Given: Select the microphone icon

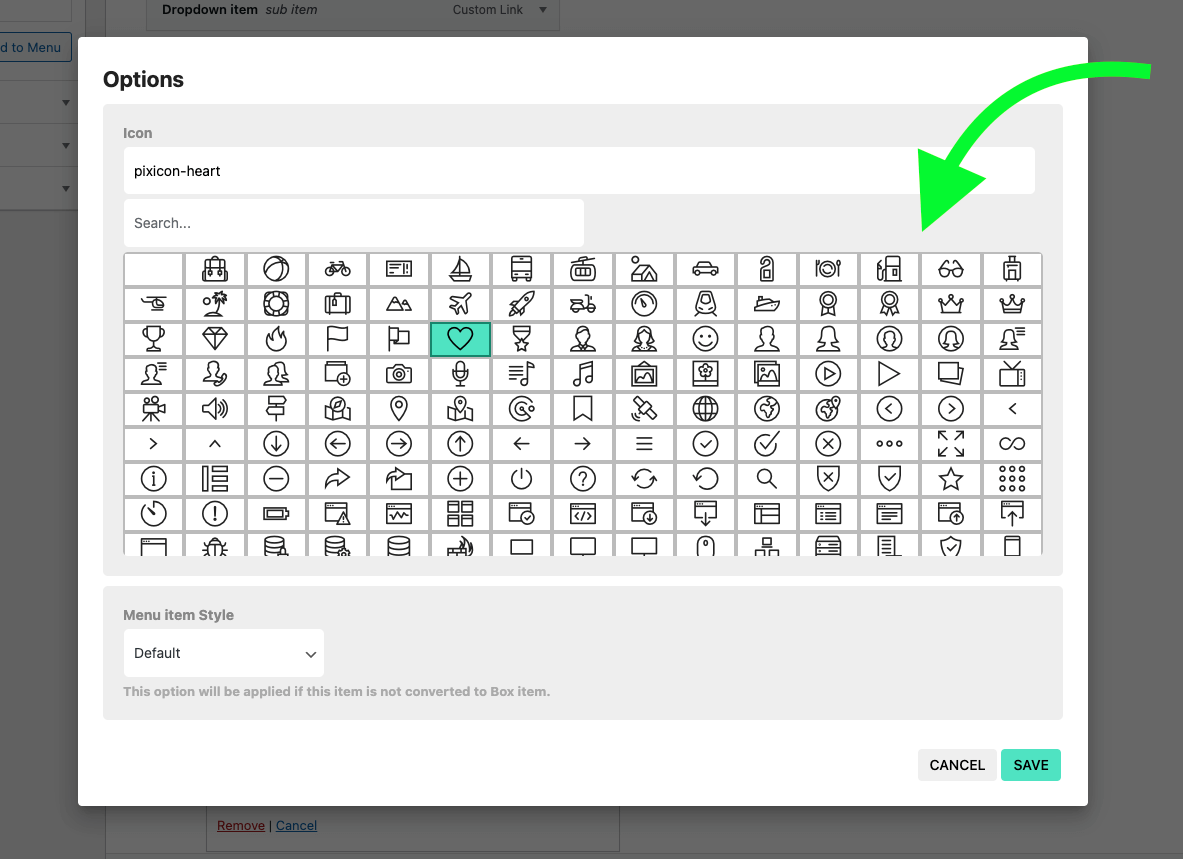Looking at the screenshot, I should [460, 373].
